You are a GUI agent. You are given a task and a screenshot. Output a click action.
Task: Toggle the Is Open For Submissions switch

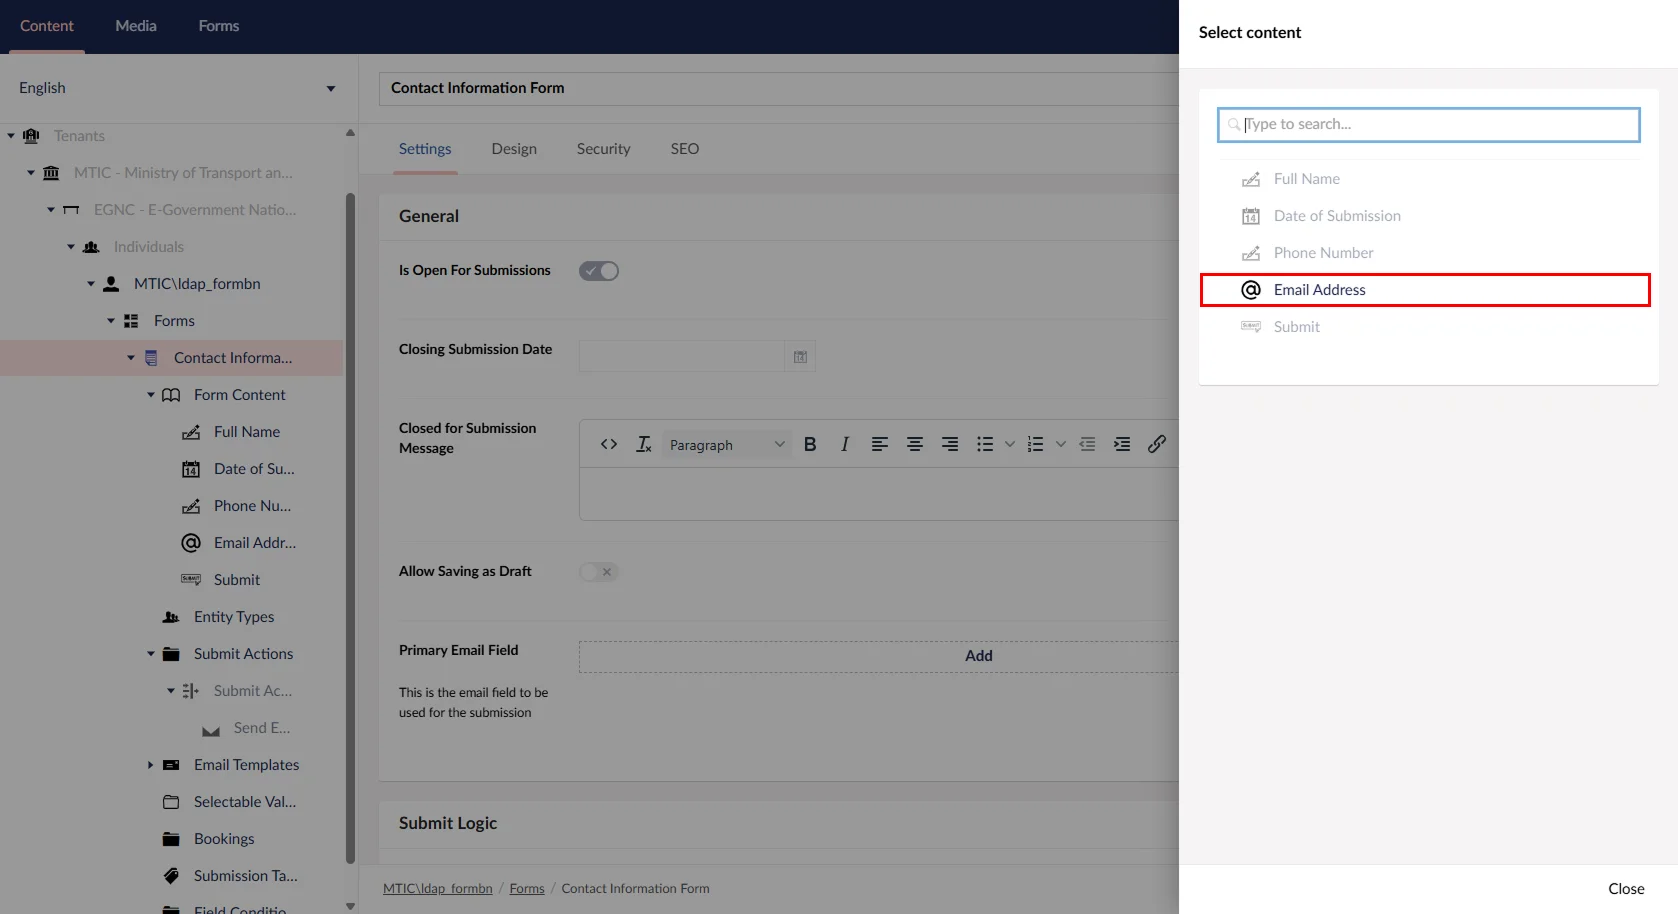pyautogui.click(x=599, y=271)
